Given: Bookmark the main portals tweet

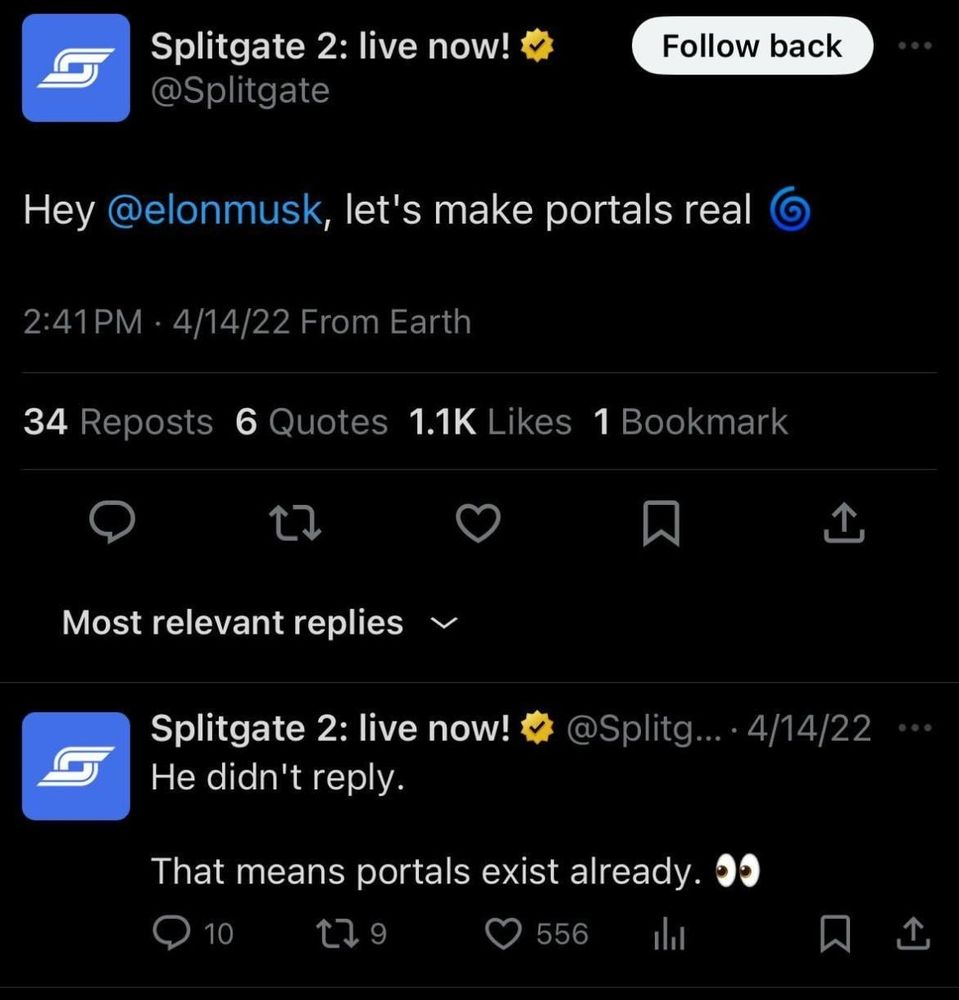Looking at the screenshot, I should (661, 525).
